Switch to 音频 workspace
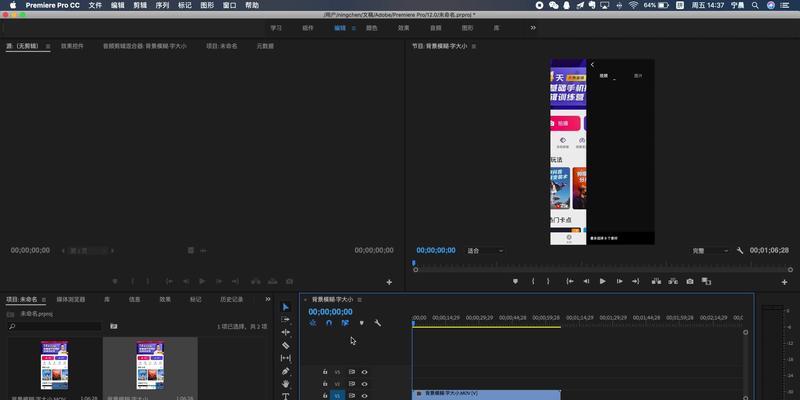Screen dimensions: 800x400 [x=436, y=28]
